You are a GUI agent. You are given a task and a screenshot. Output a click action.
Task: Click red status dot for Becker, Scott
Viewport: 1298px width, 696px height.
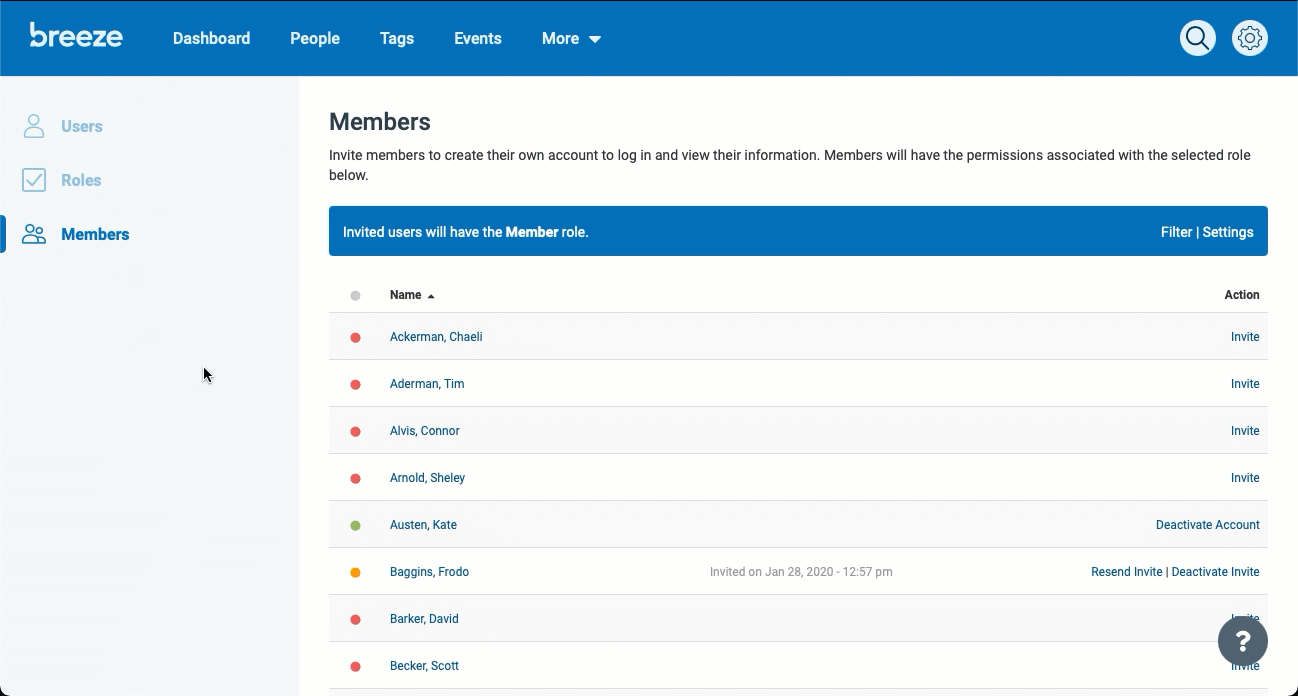355,667
